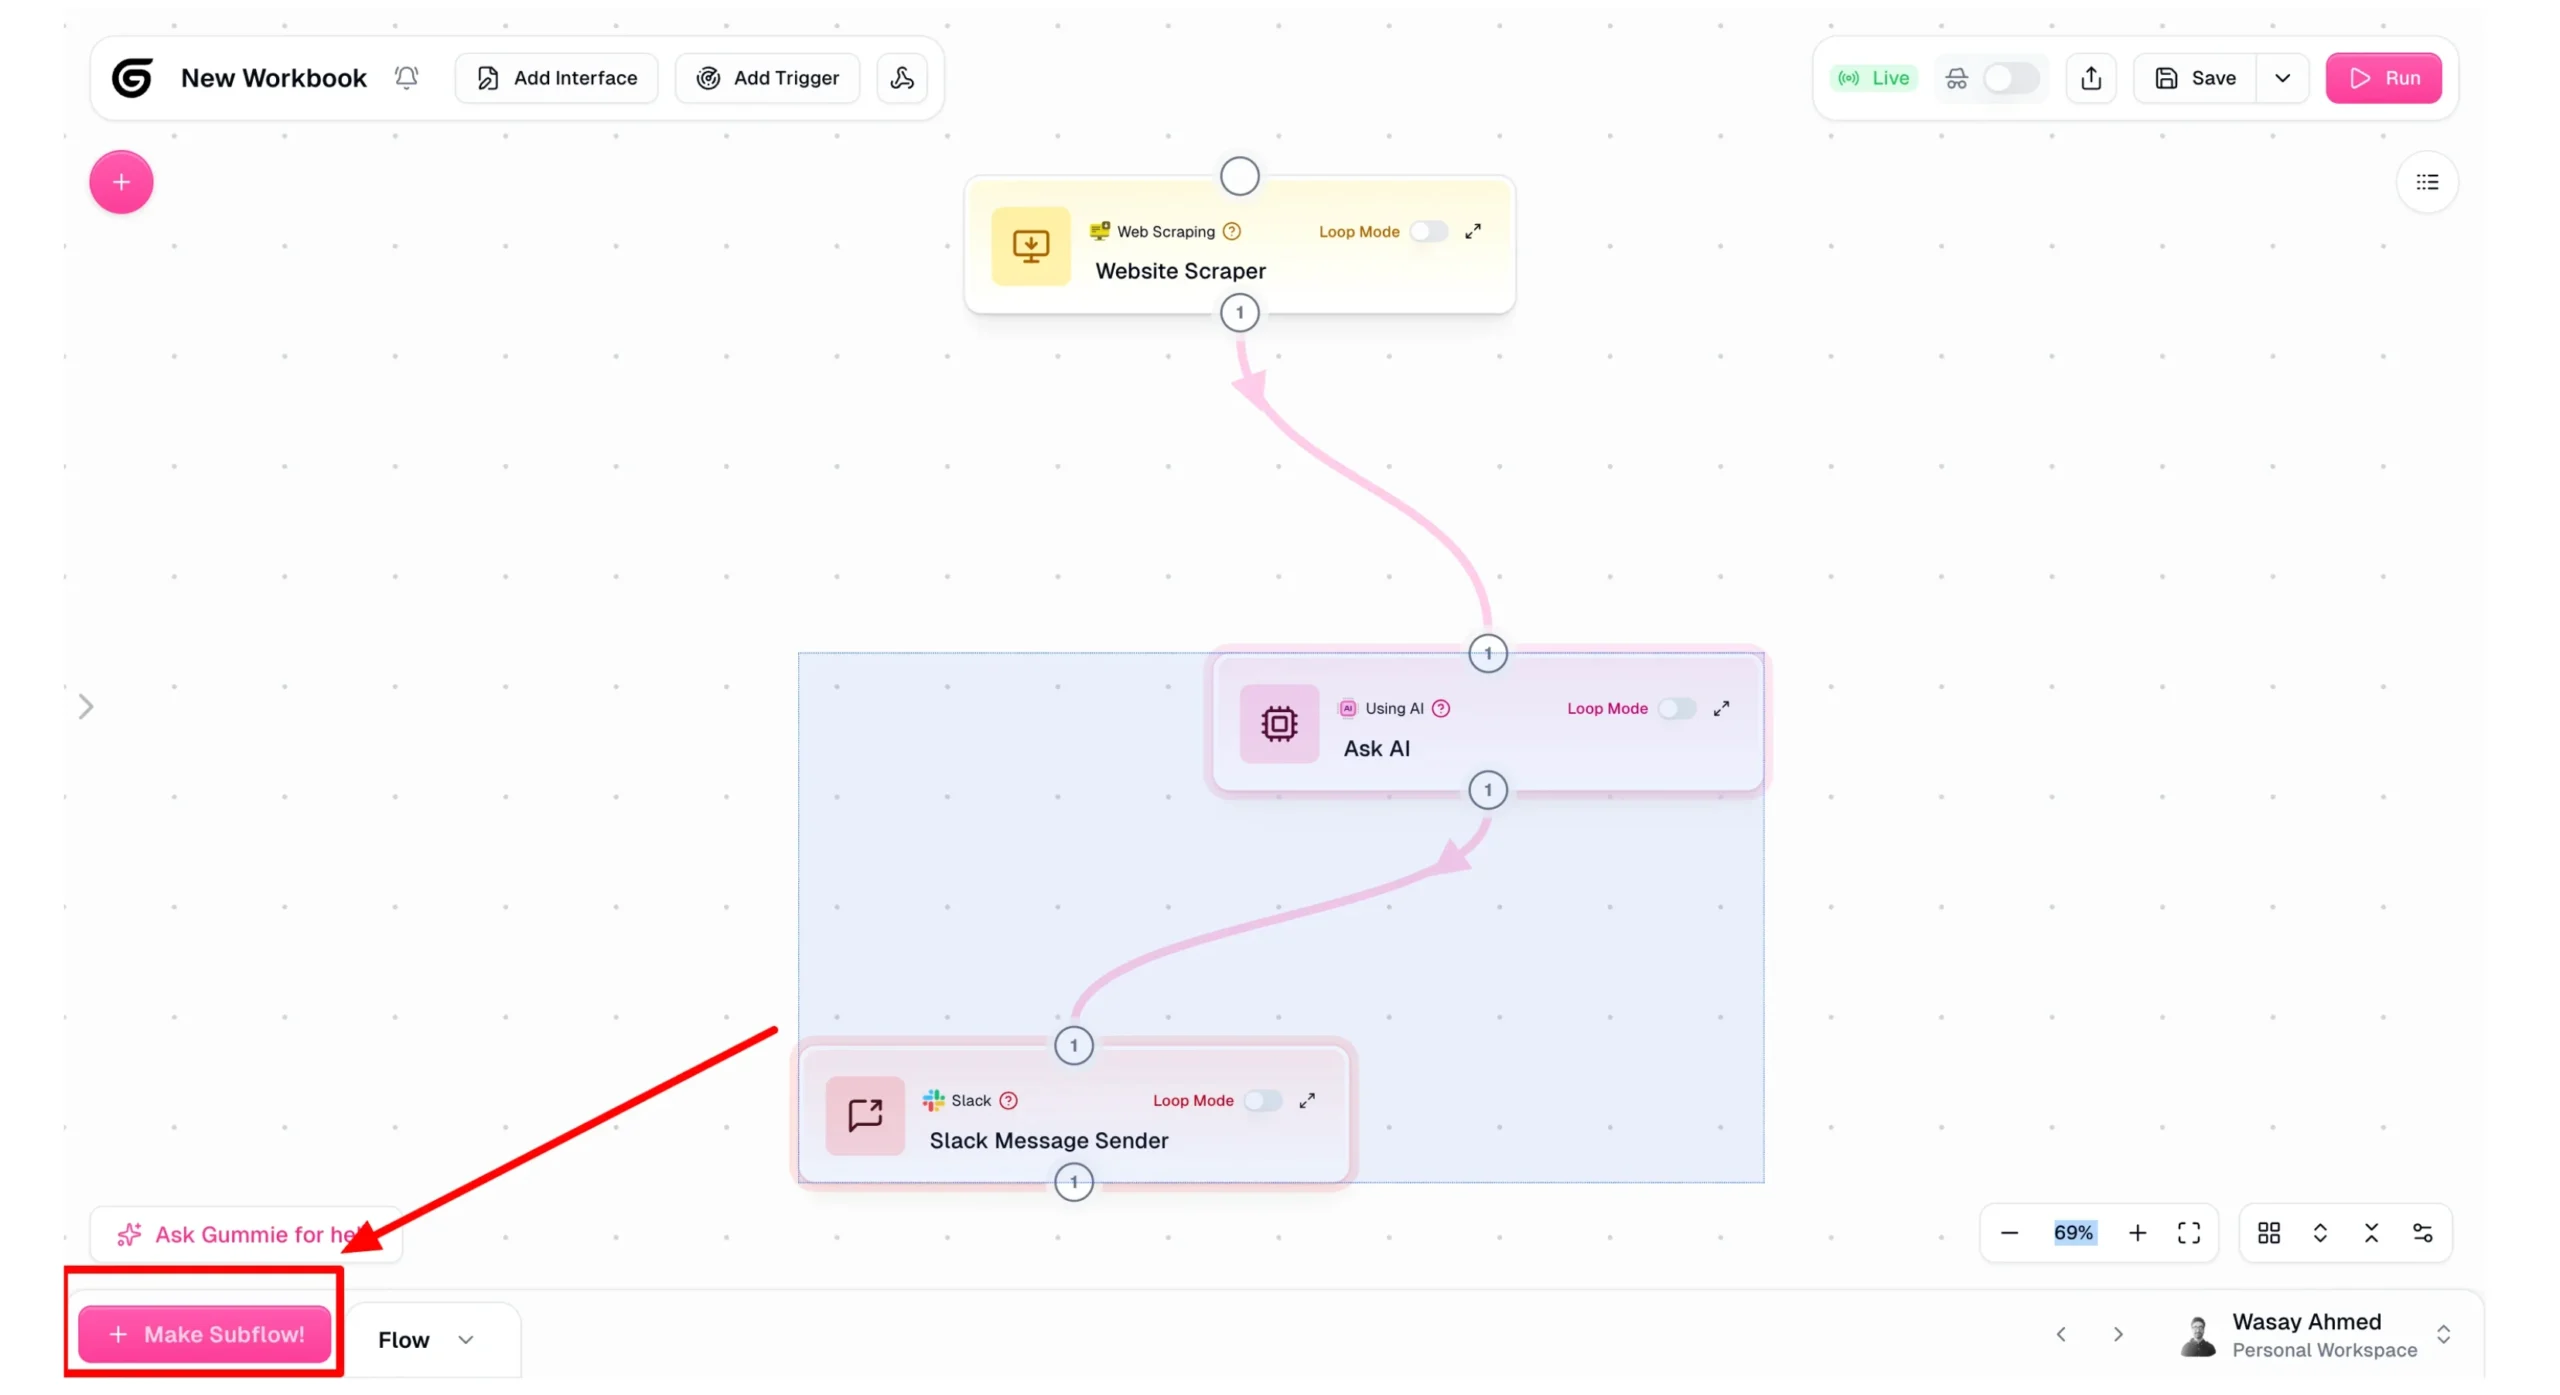Click the Ask AI top input connector
Viewport: 2560px width, 1395px height.
[x=1488, y=654]
